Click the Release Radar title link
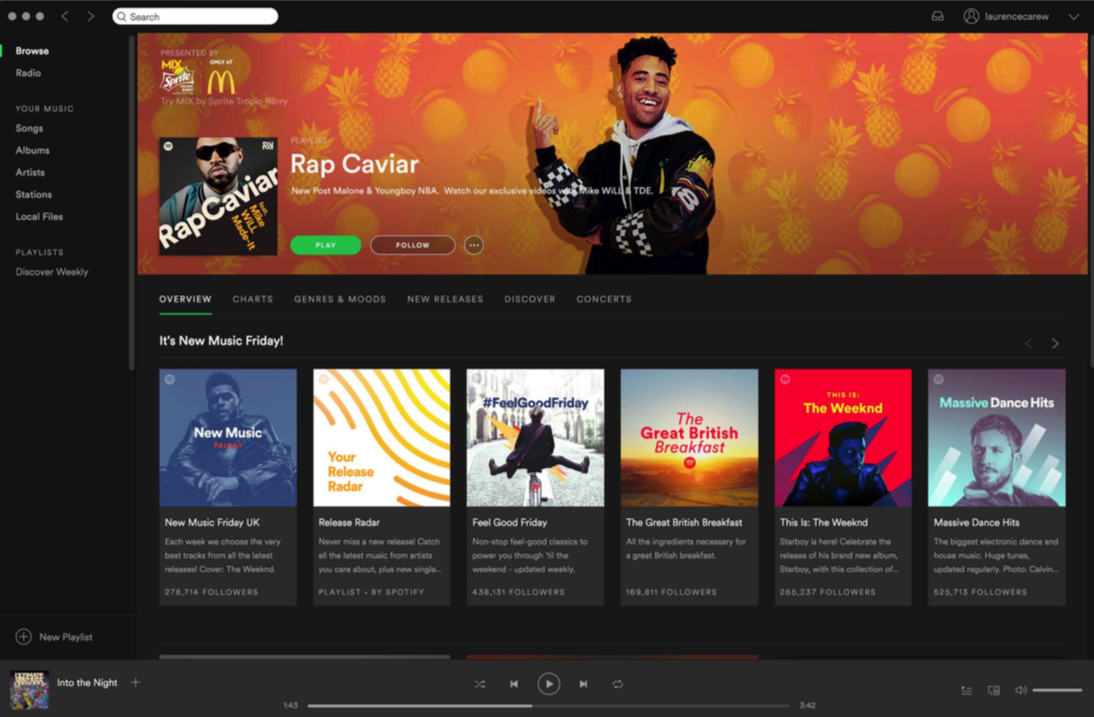 click(x=349, y=522)
